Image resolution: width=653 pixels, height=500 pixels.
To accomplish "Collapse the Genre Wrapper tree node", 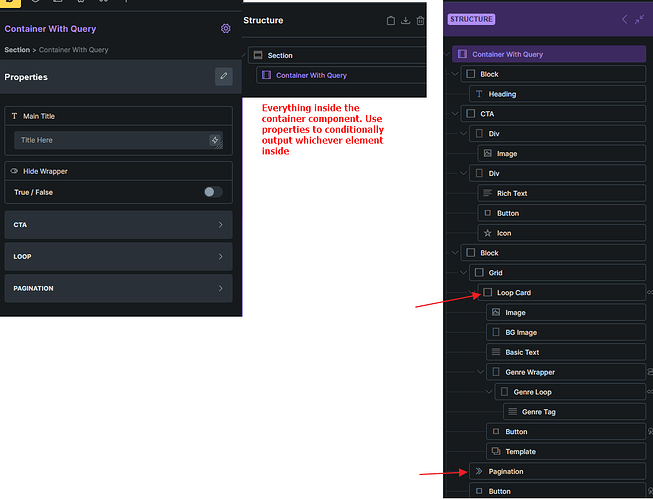I will point(483,372).
